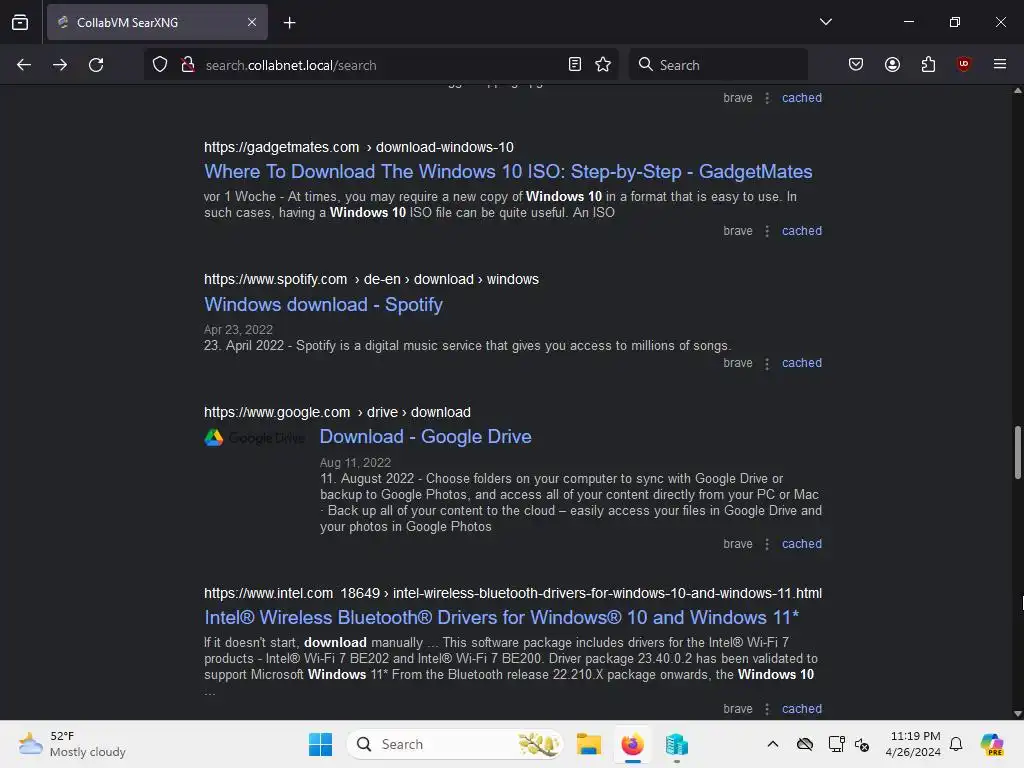Click Firefox icon in taskbar
Viewport: 1024px width, 768px height.
(x=632, y=744)
